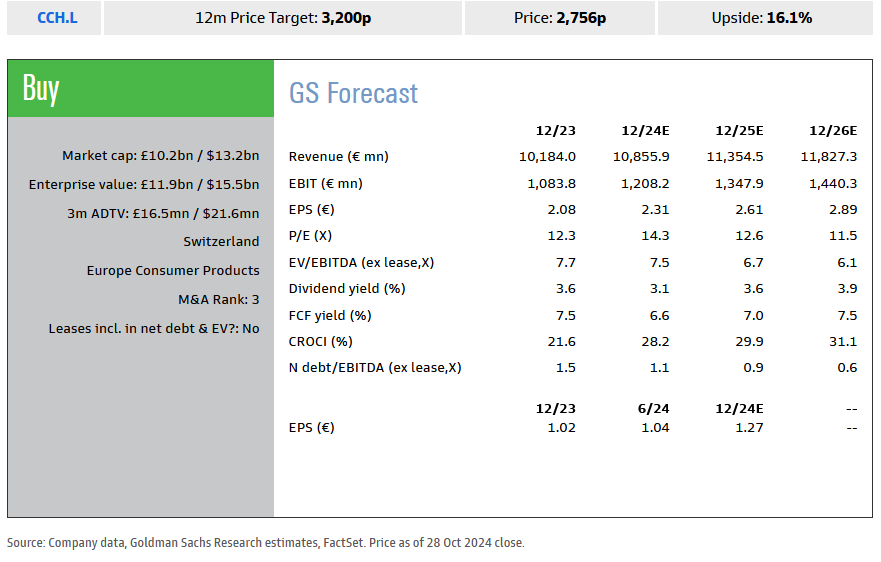Select the CROCI (%) row label

(320, 342)
